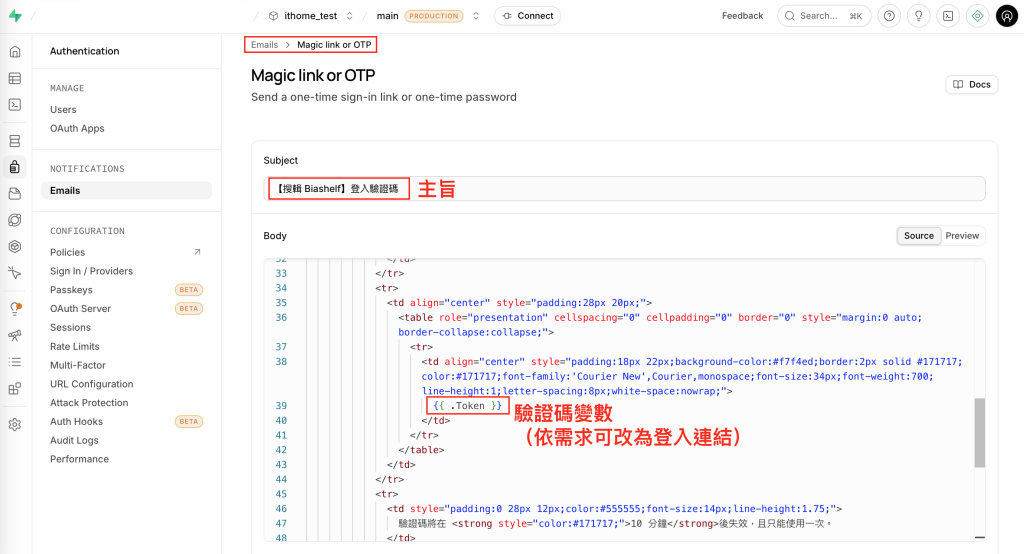Open Audit Logs page
The width and height of the screenshot is (1024, 554).
[x=74, y=441]
